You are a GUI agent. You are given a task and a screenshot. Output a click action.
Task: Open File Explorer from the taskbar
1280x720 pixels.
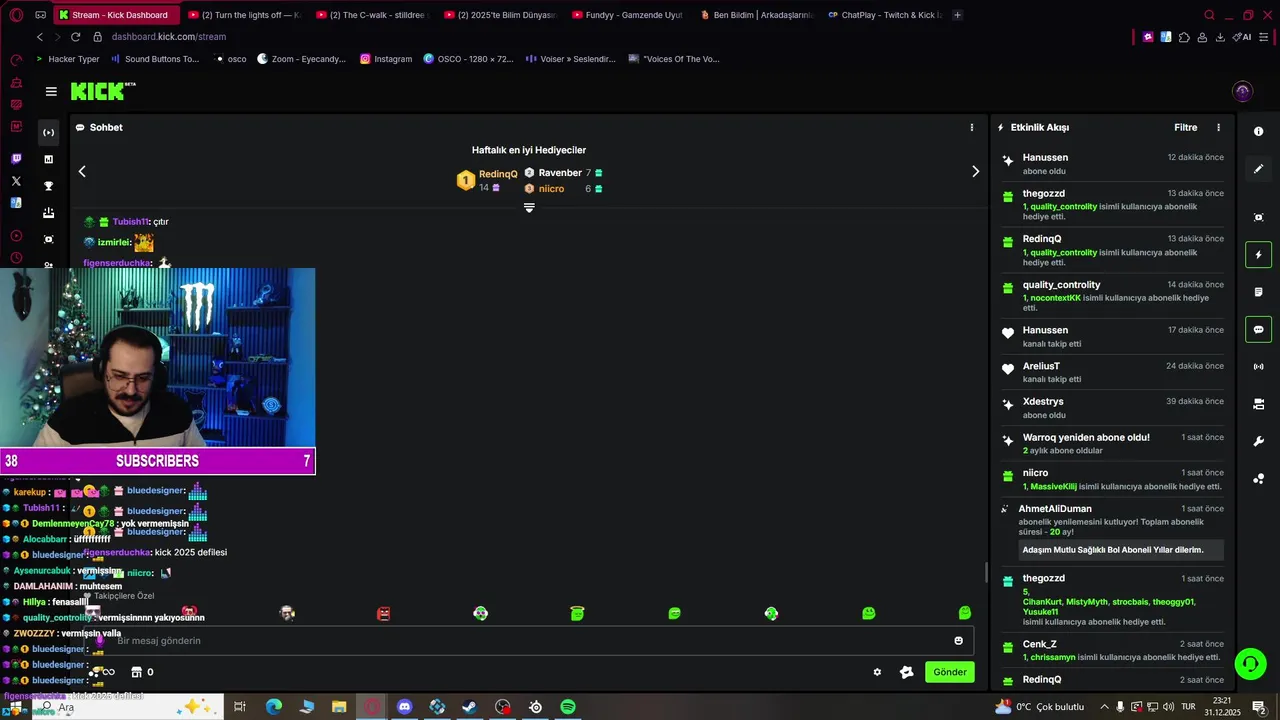point(339,707)
